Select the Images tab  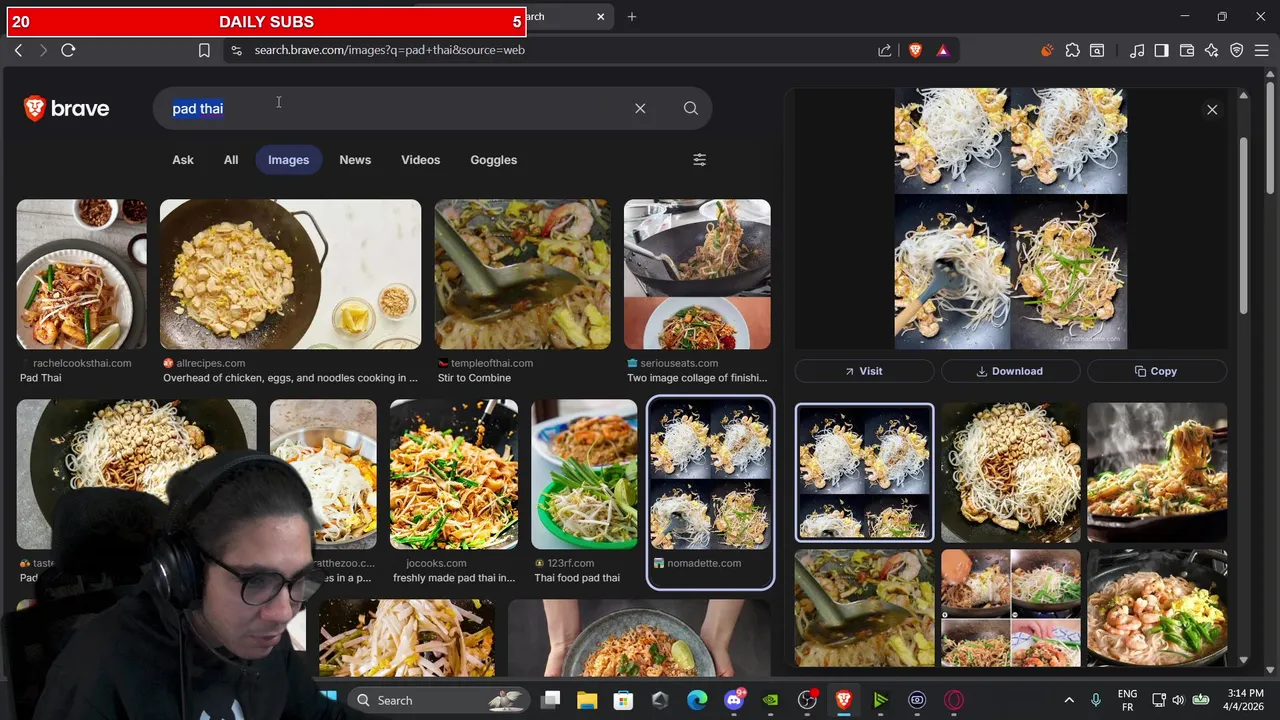coord(288,160)
